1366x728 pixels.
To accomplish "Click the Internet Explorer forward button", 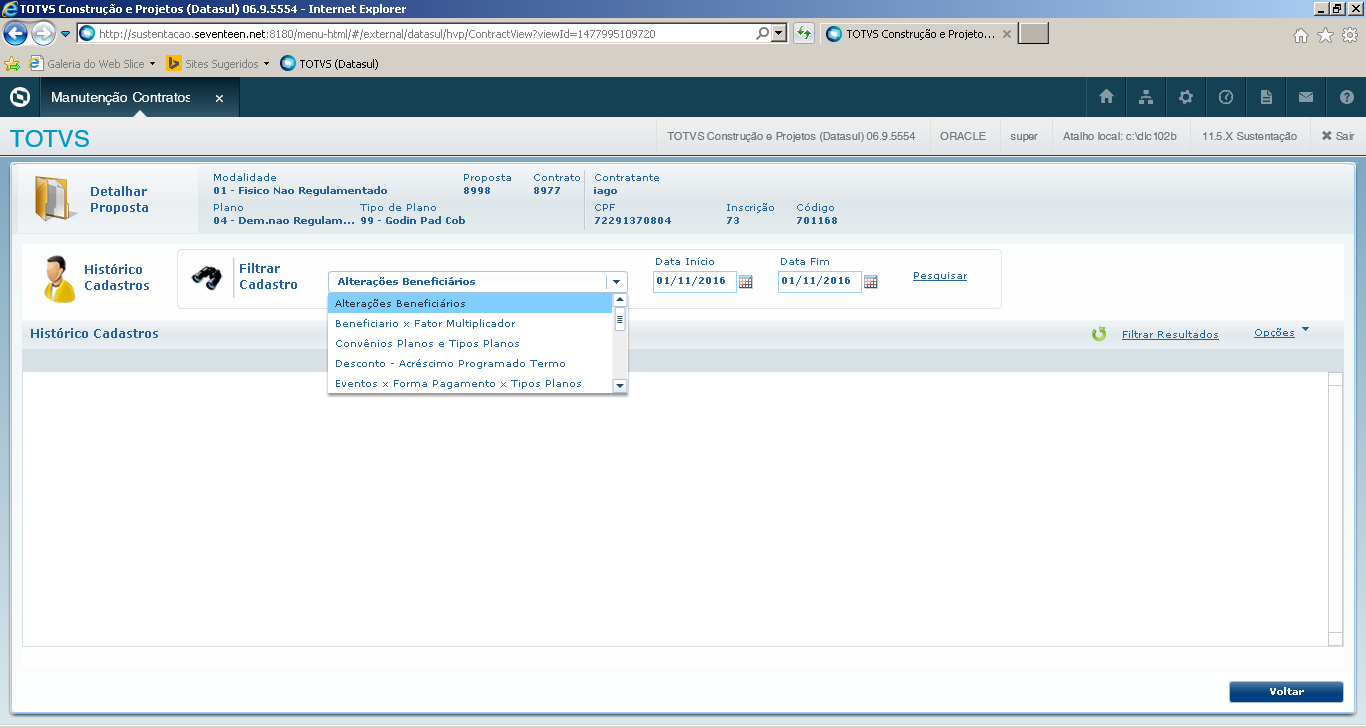I will coord(43,34).
